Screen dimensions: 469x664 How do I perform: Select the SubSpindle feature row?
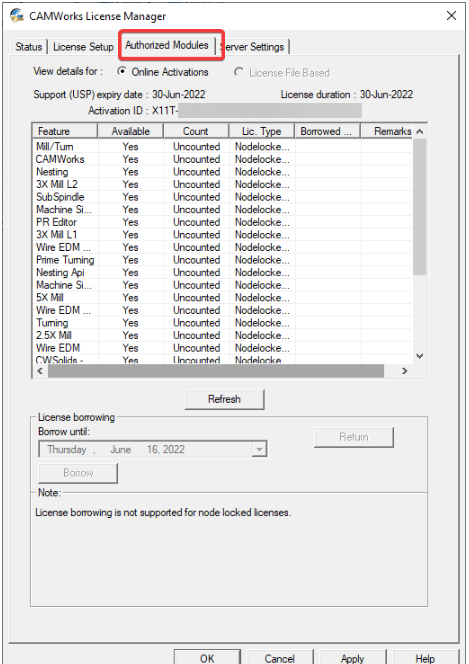tap(222, 197)
